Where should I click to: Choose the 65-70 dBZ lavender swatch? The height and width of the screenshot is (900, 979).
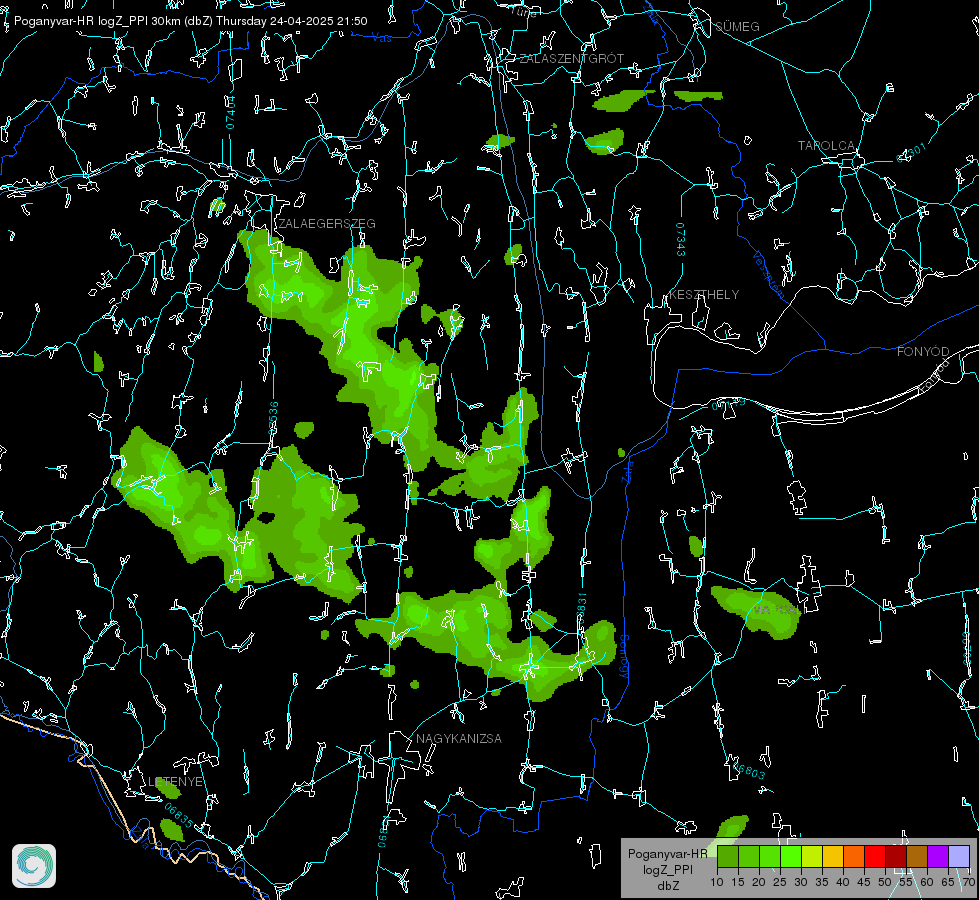point(958,857)
